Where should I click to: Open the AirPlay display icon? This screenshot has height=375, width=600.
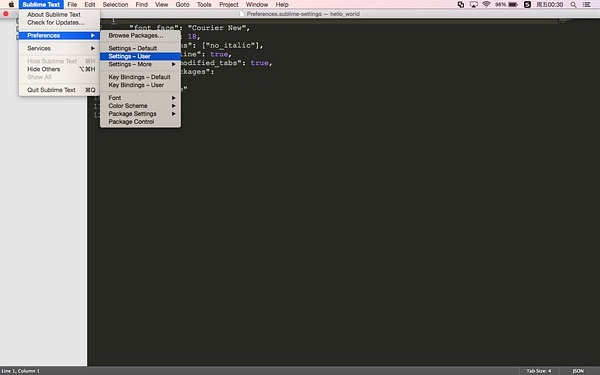[x=474, y=5]
